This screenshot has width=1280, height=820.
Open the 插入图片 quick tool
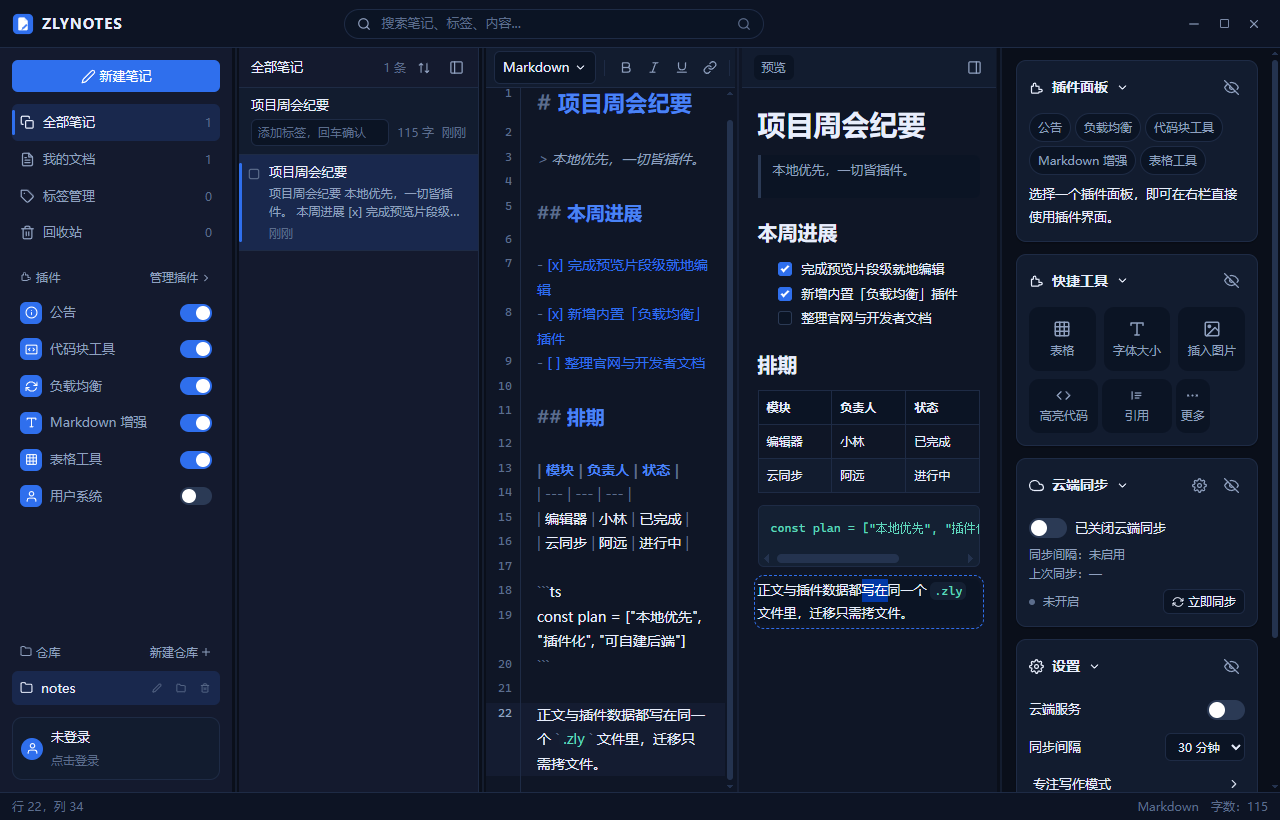coord(1211,339)
